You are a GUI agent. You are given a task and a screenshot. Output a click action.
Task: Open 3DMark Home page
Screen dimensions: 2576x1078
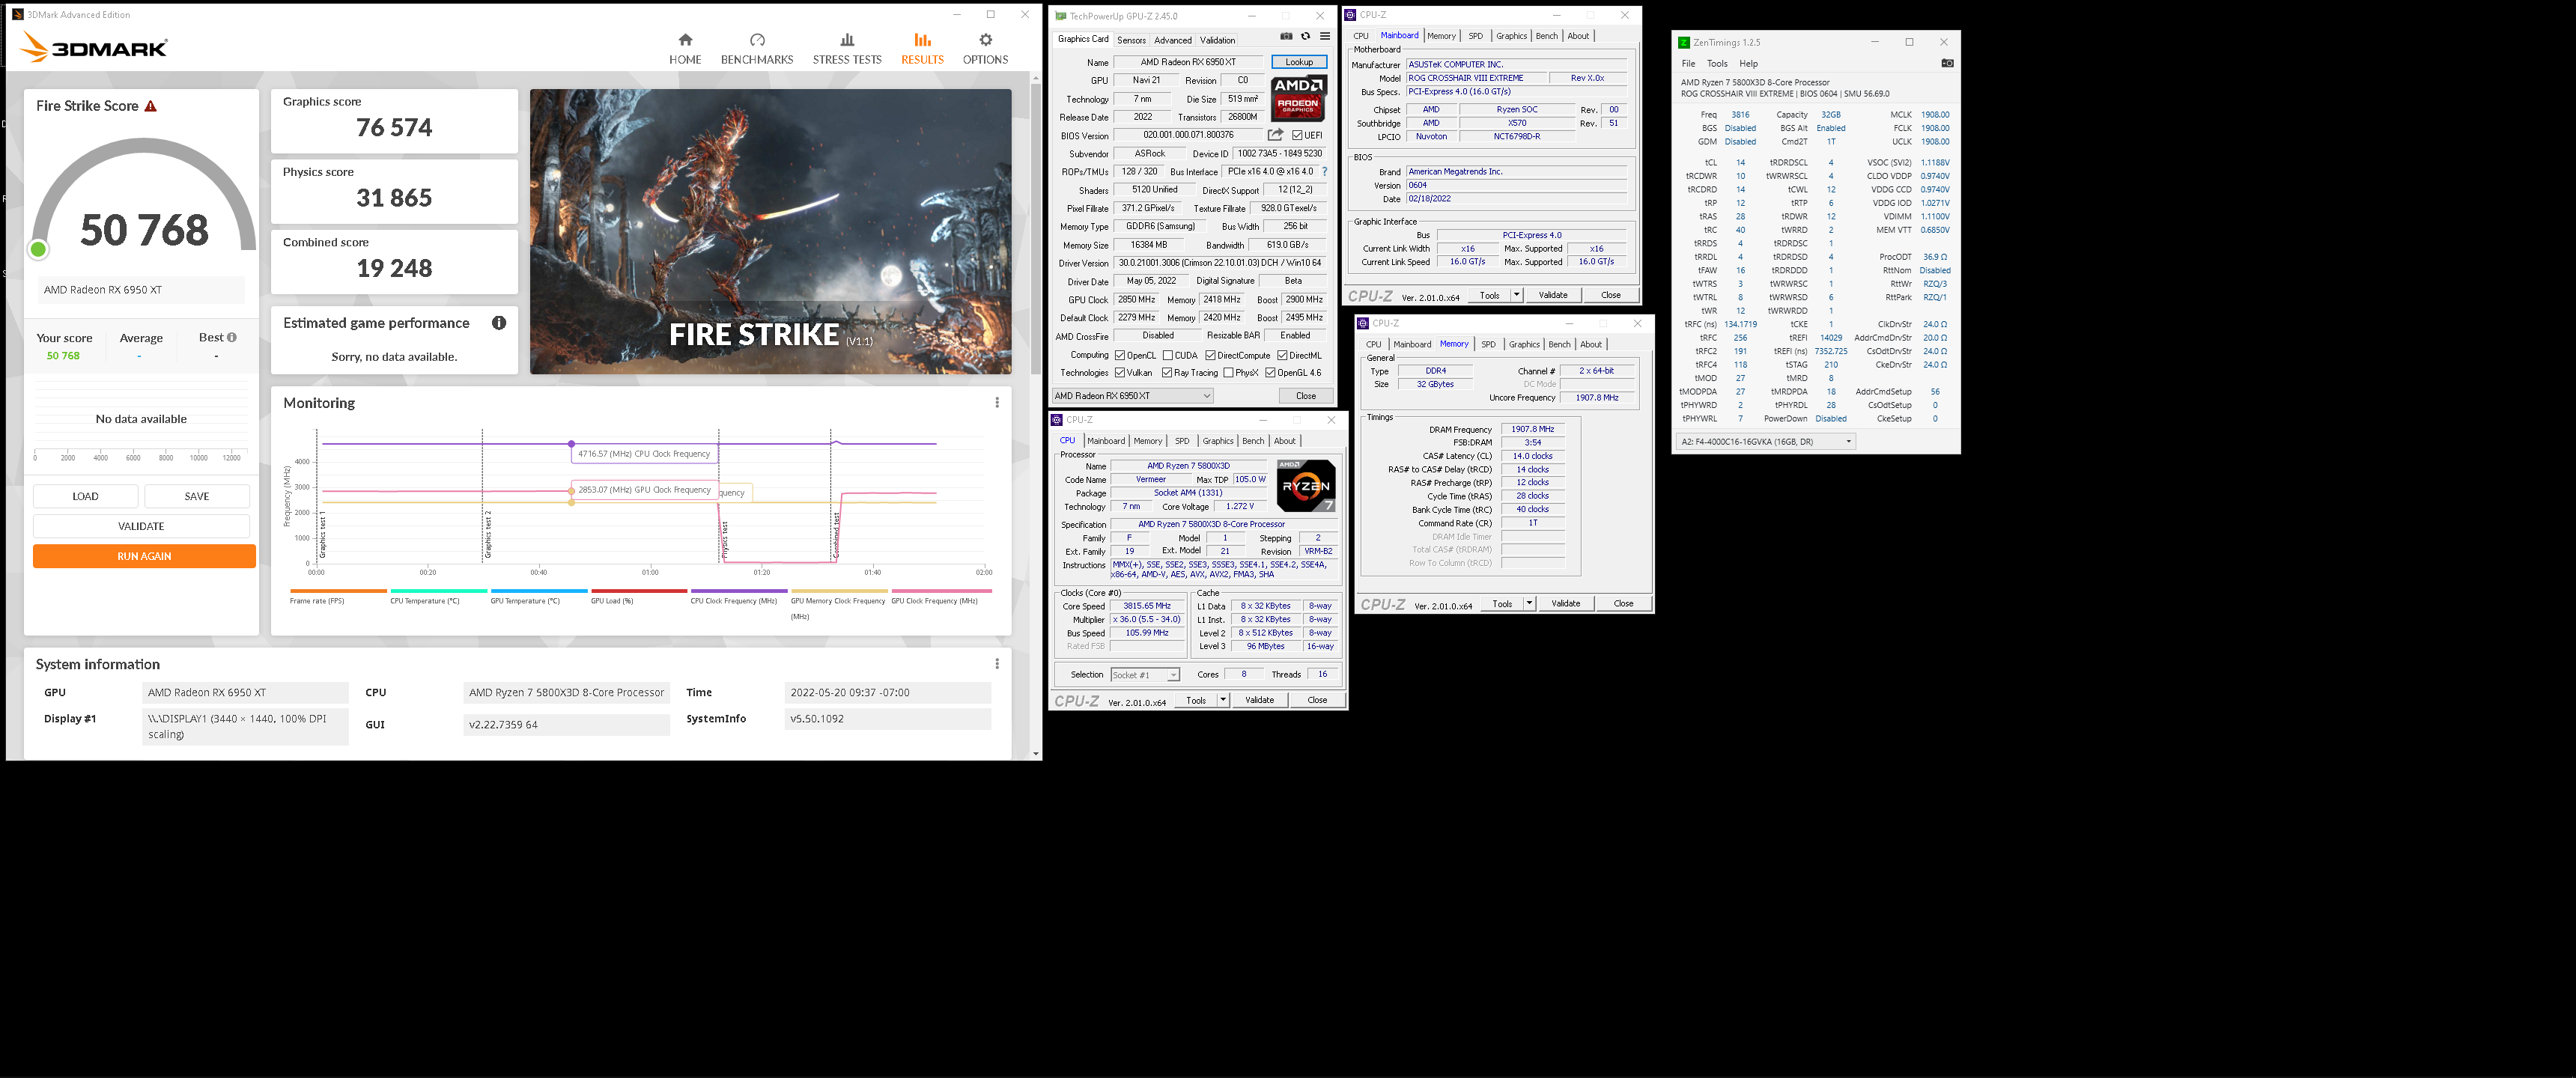[685, 48]
